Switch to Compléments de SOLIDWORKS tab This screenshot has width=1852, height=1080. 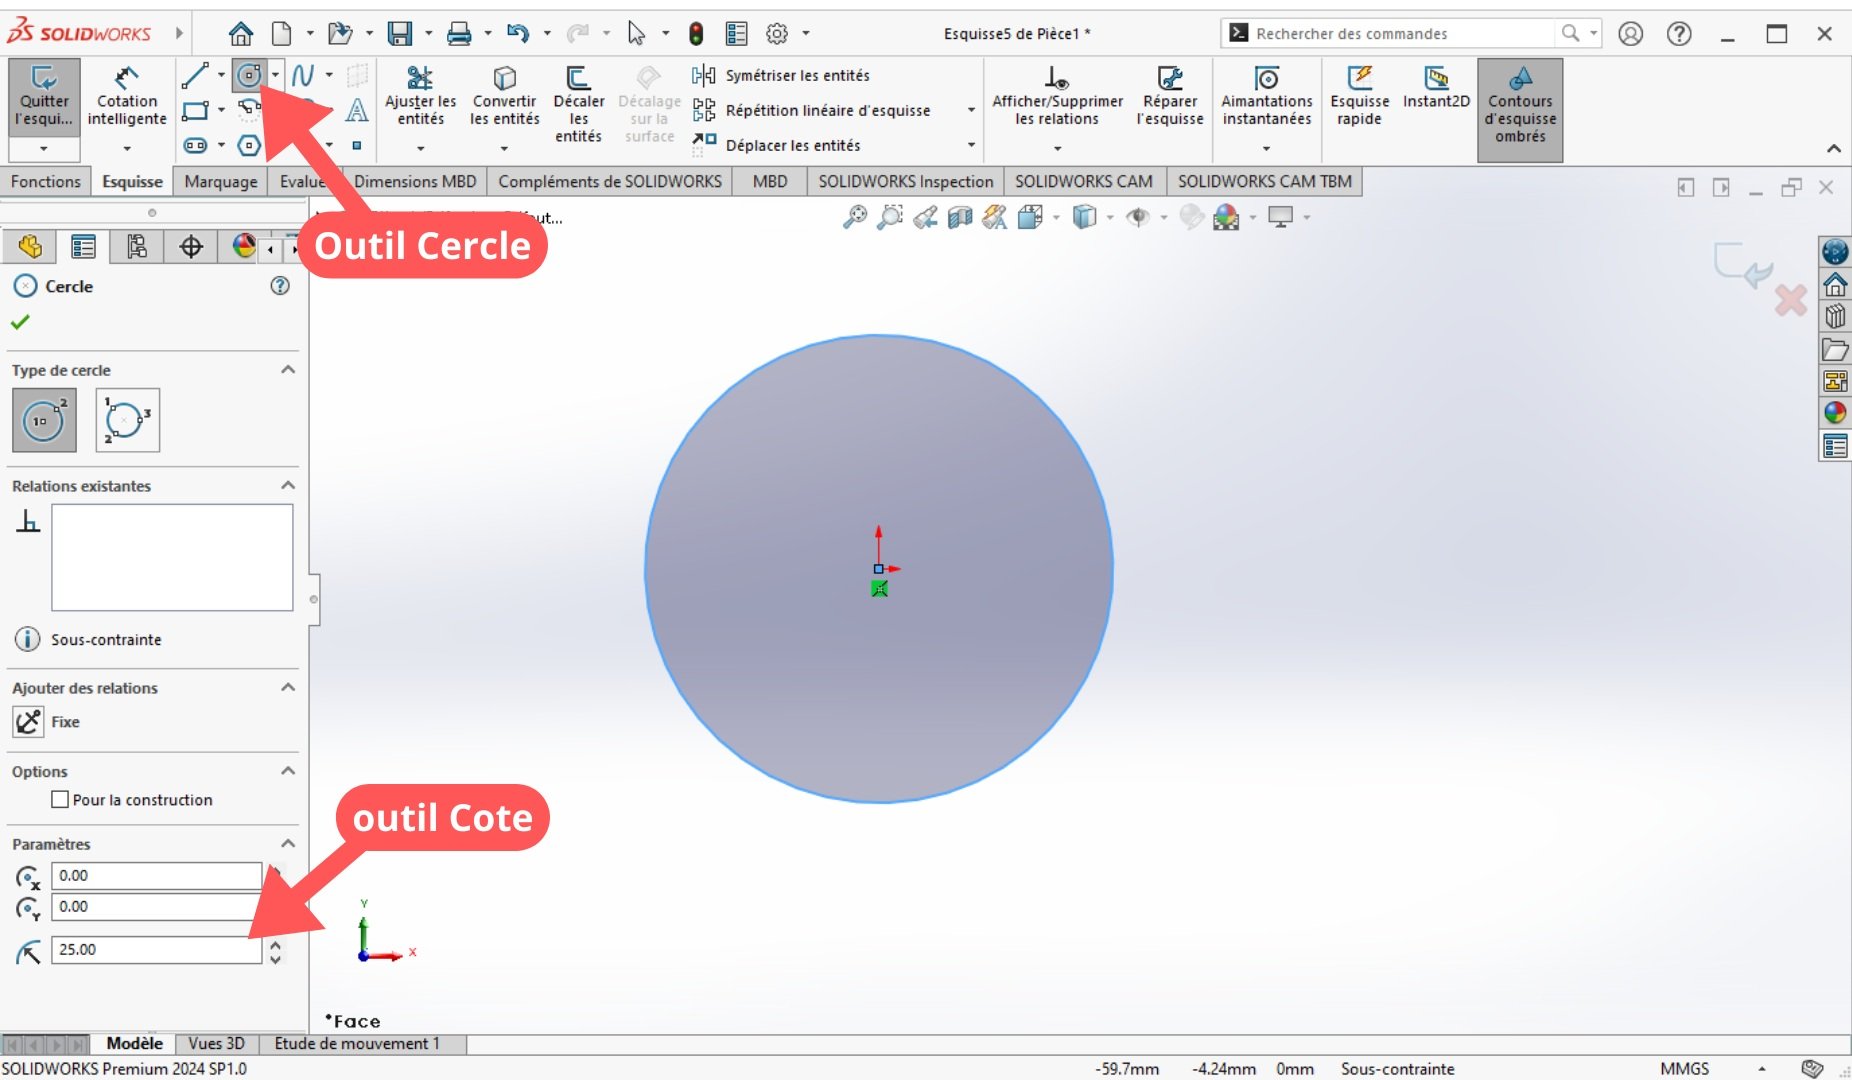click(x=610, y=181)
